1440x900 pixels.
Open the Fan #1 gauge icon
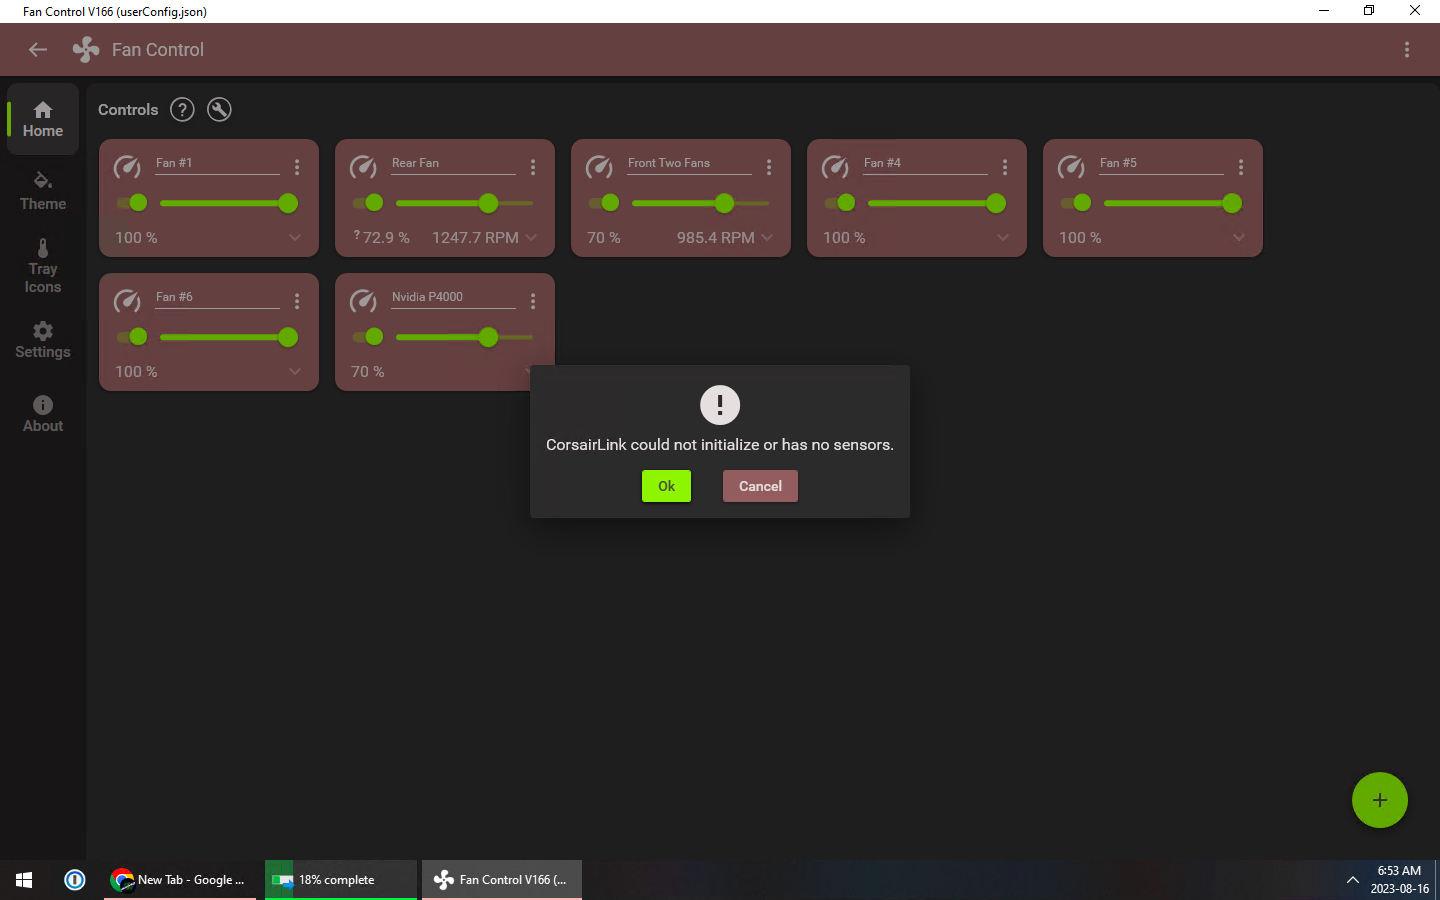click(127, 167)
